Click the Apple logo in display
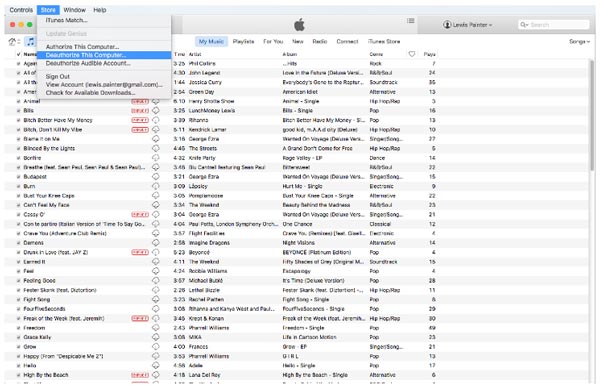Viewport: 600px width, 391px height. (299, 25)
